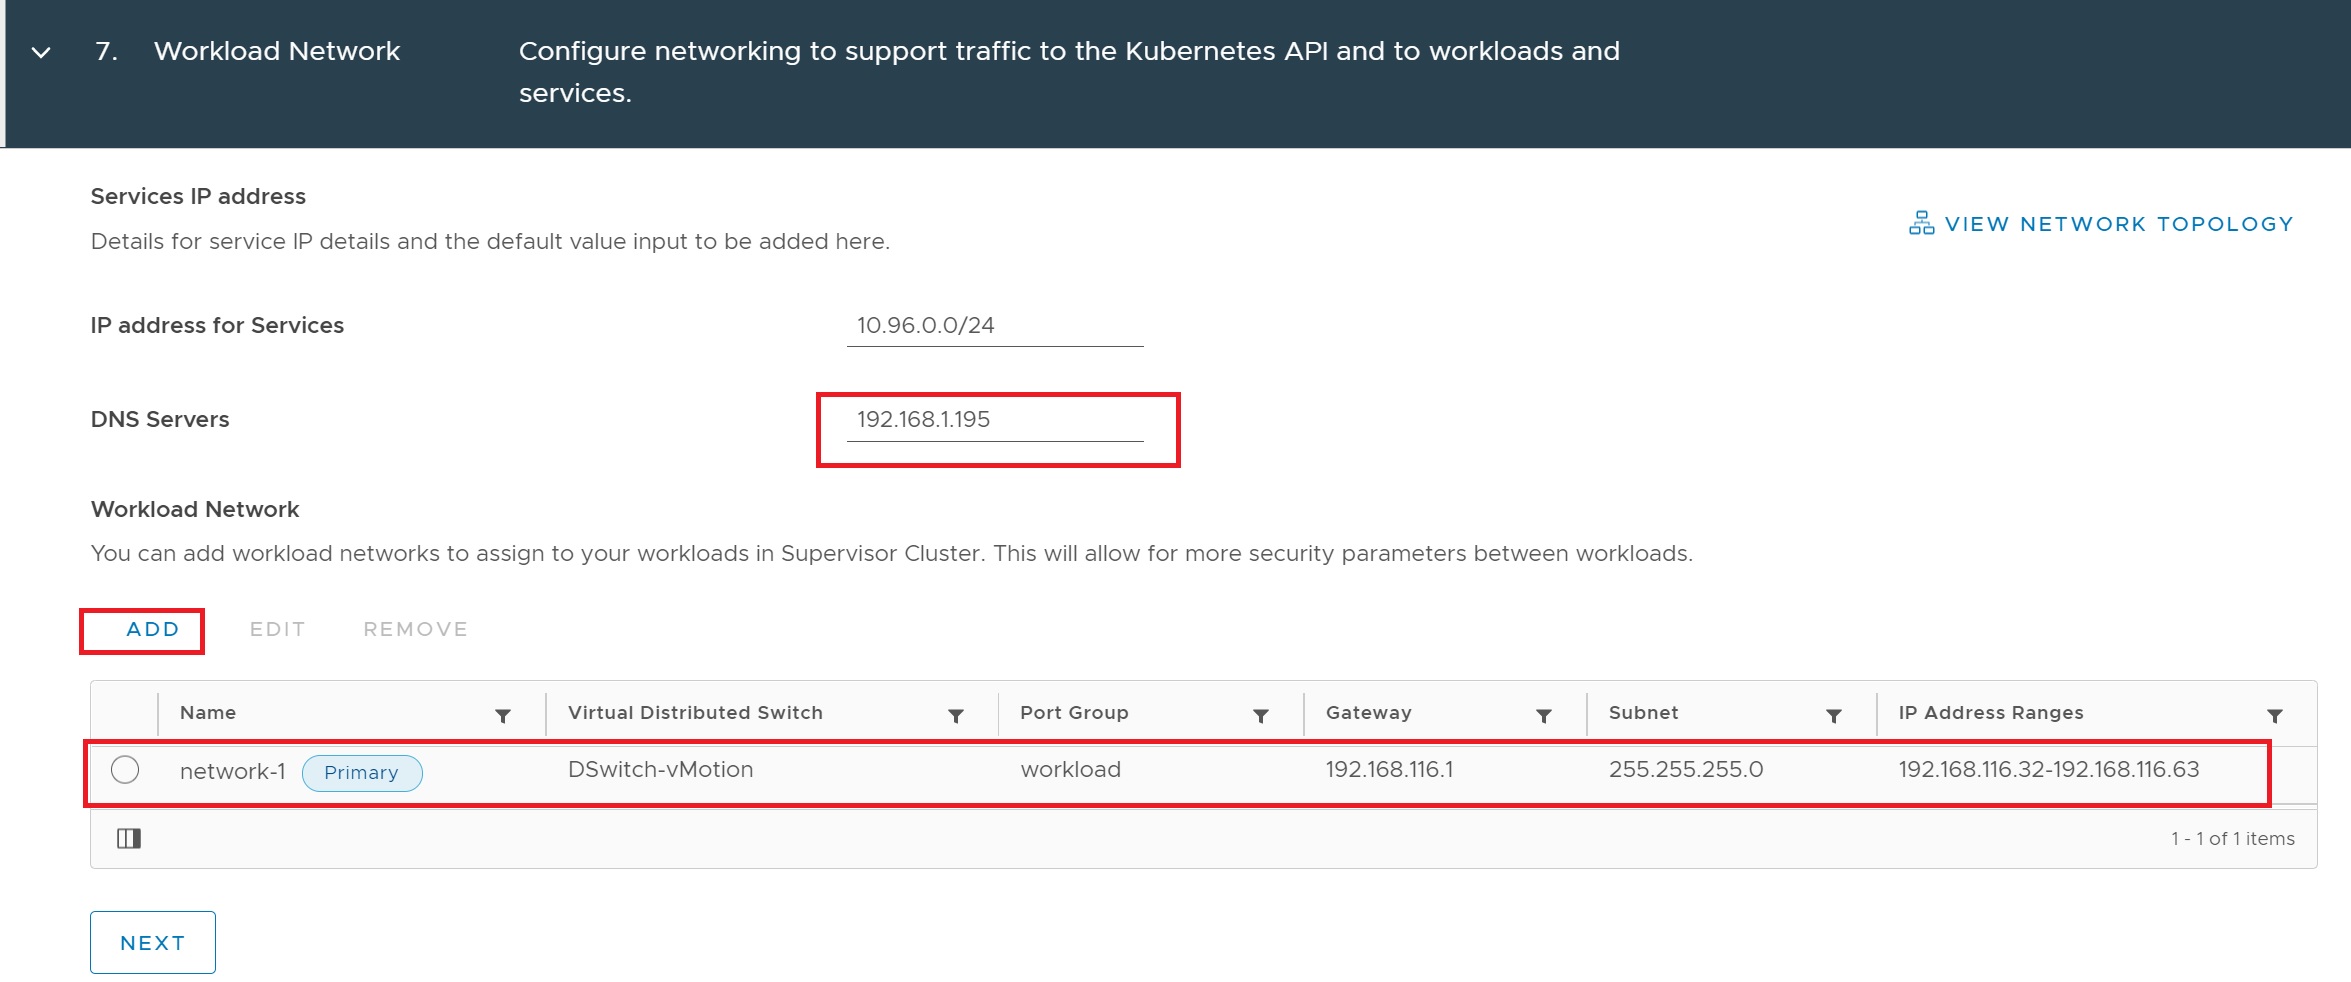Click the Primary badge on network-1
The height and width of the screenshot is (982, 2351).
click(361, 773)
